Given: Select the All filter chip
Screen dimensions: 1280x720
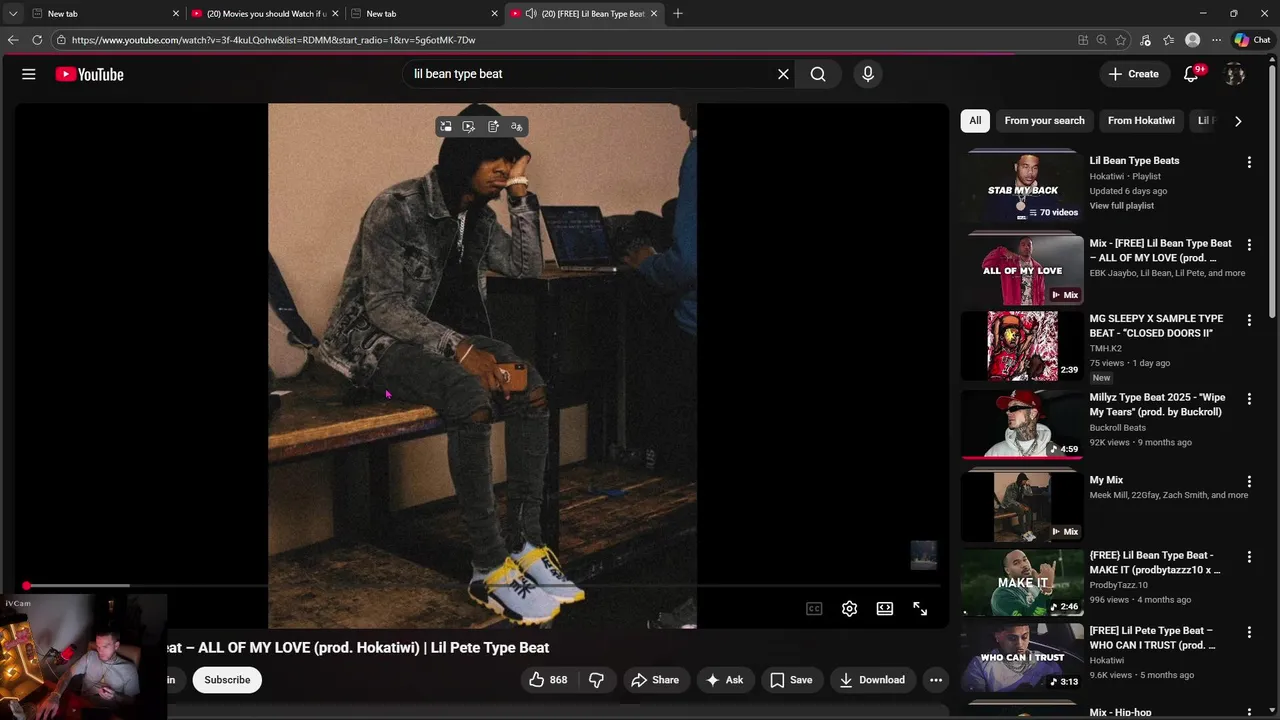Looking at the screenshot, I should click(975, 121).
